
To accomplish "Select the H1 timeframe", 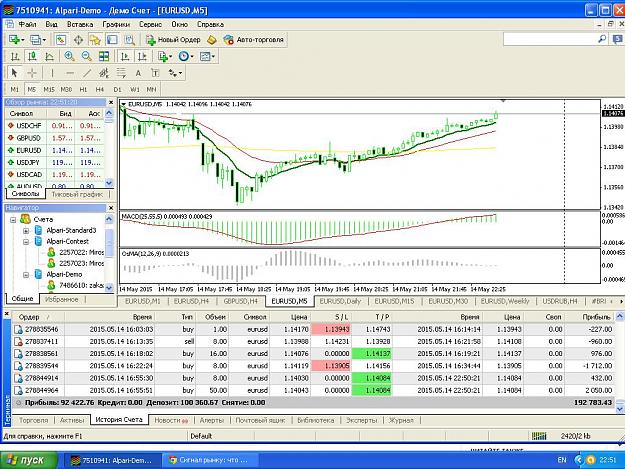I will point(83,89).
